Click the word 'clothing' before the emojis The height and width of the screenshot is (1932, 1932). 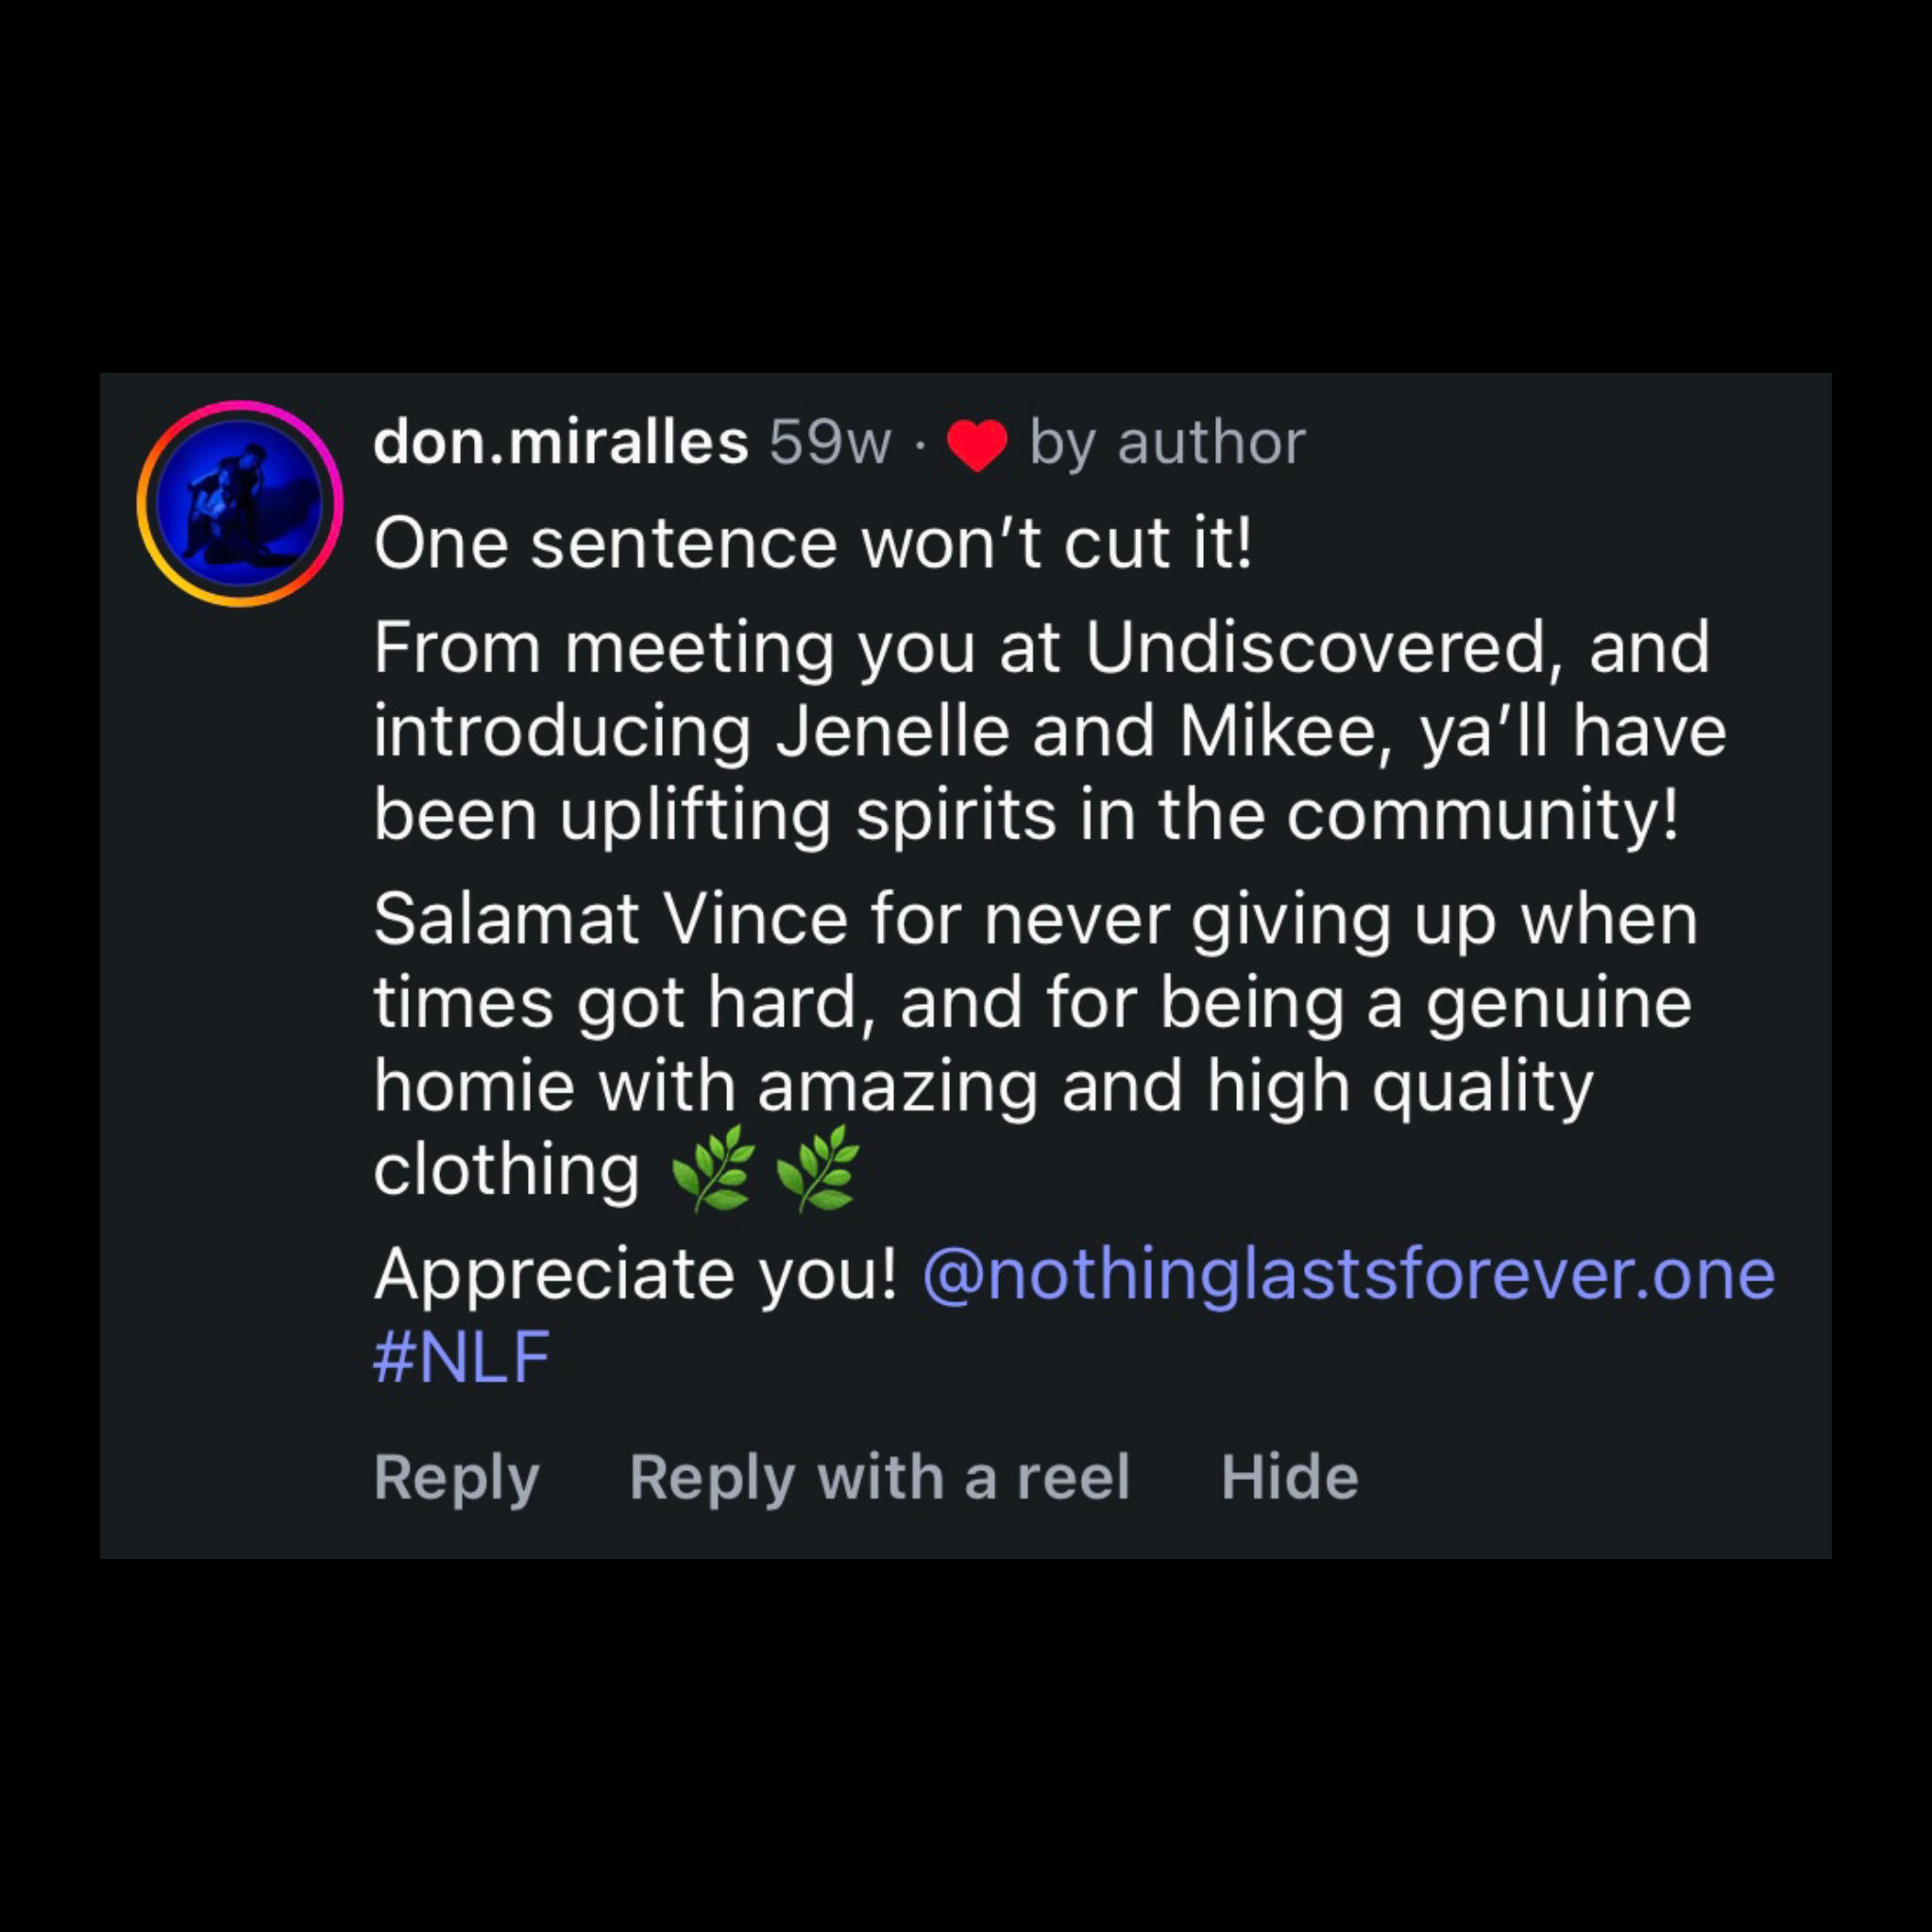pyautogui.click(x=506, y=1169)
